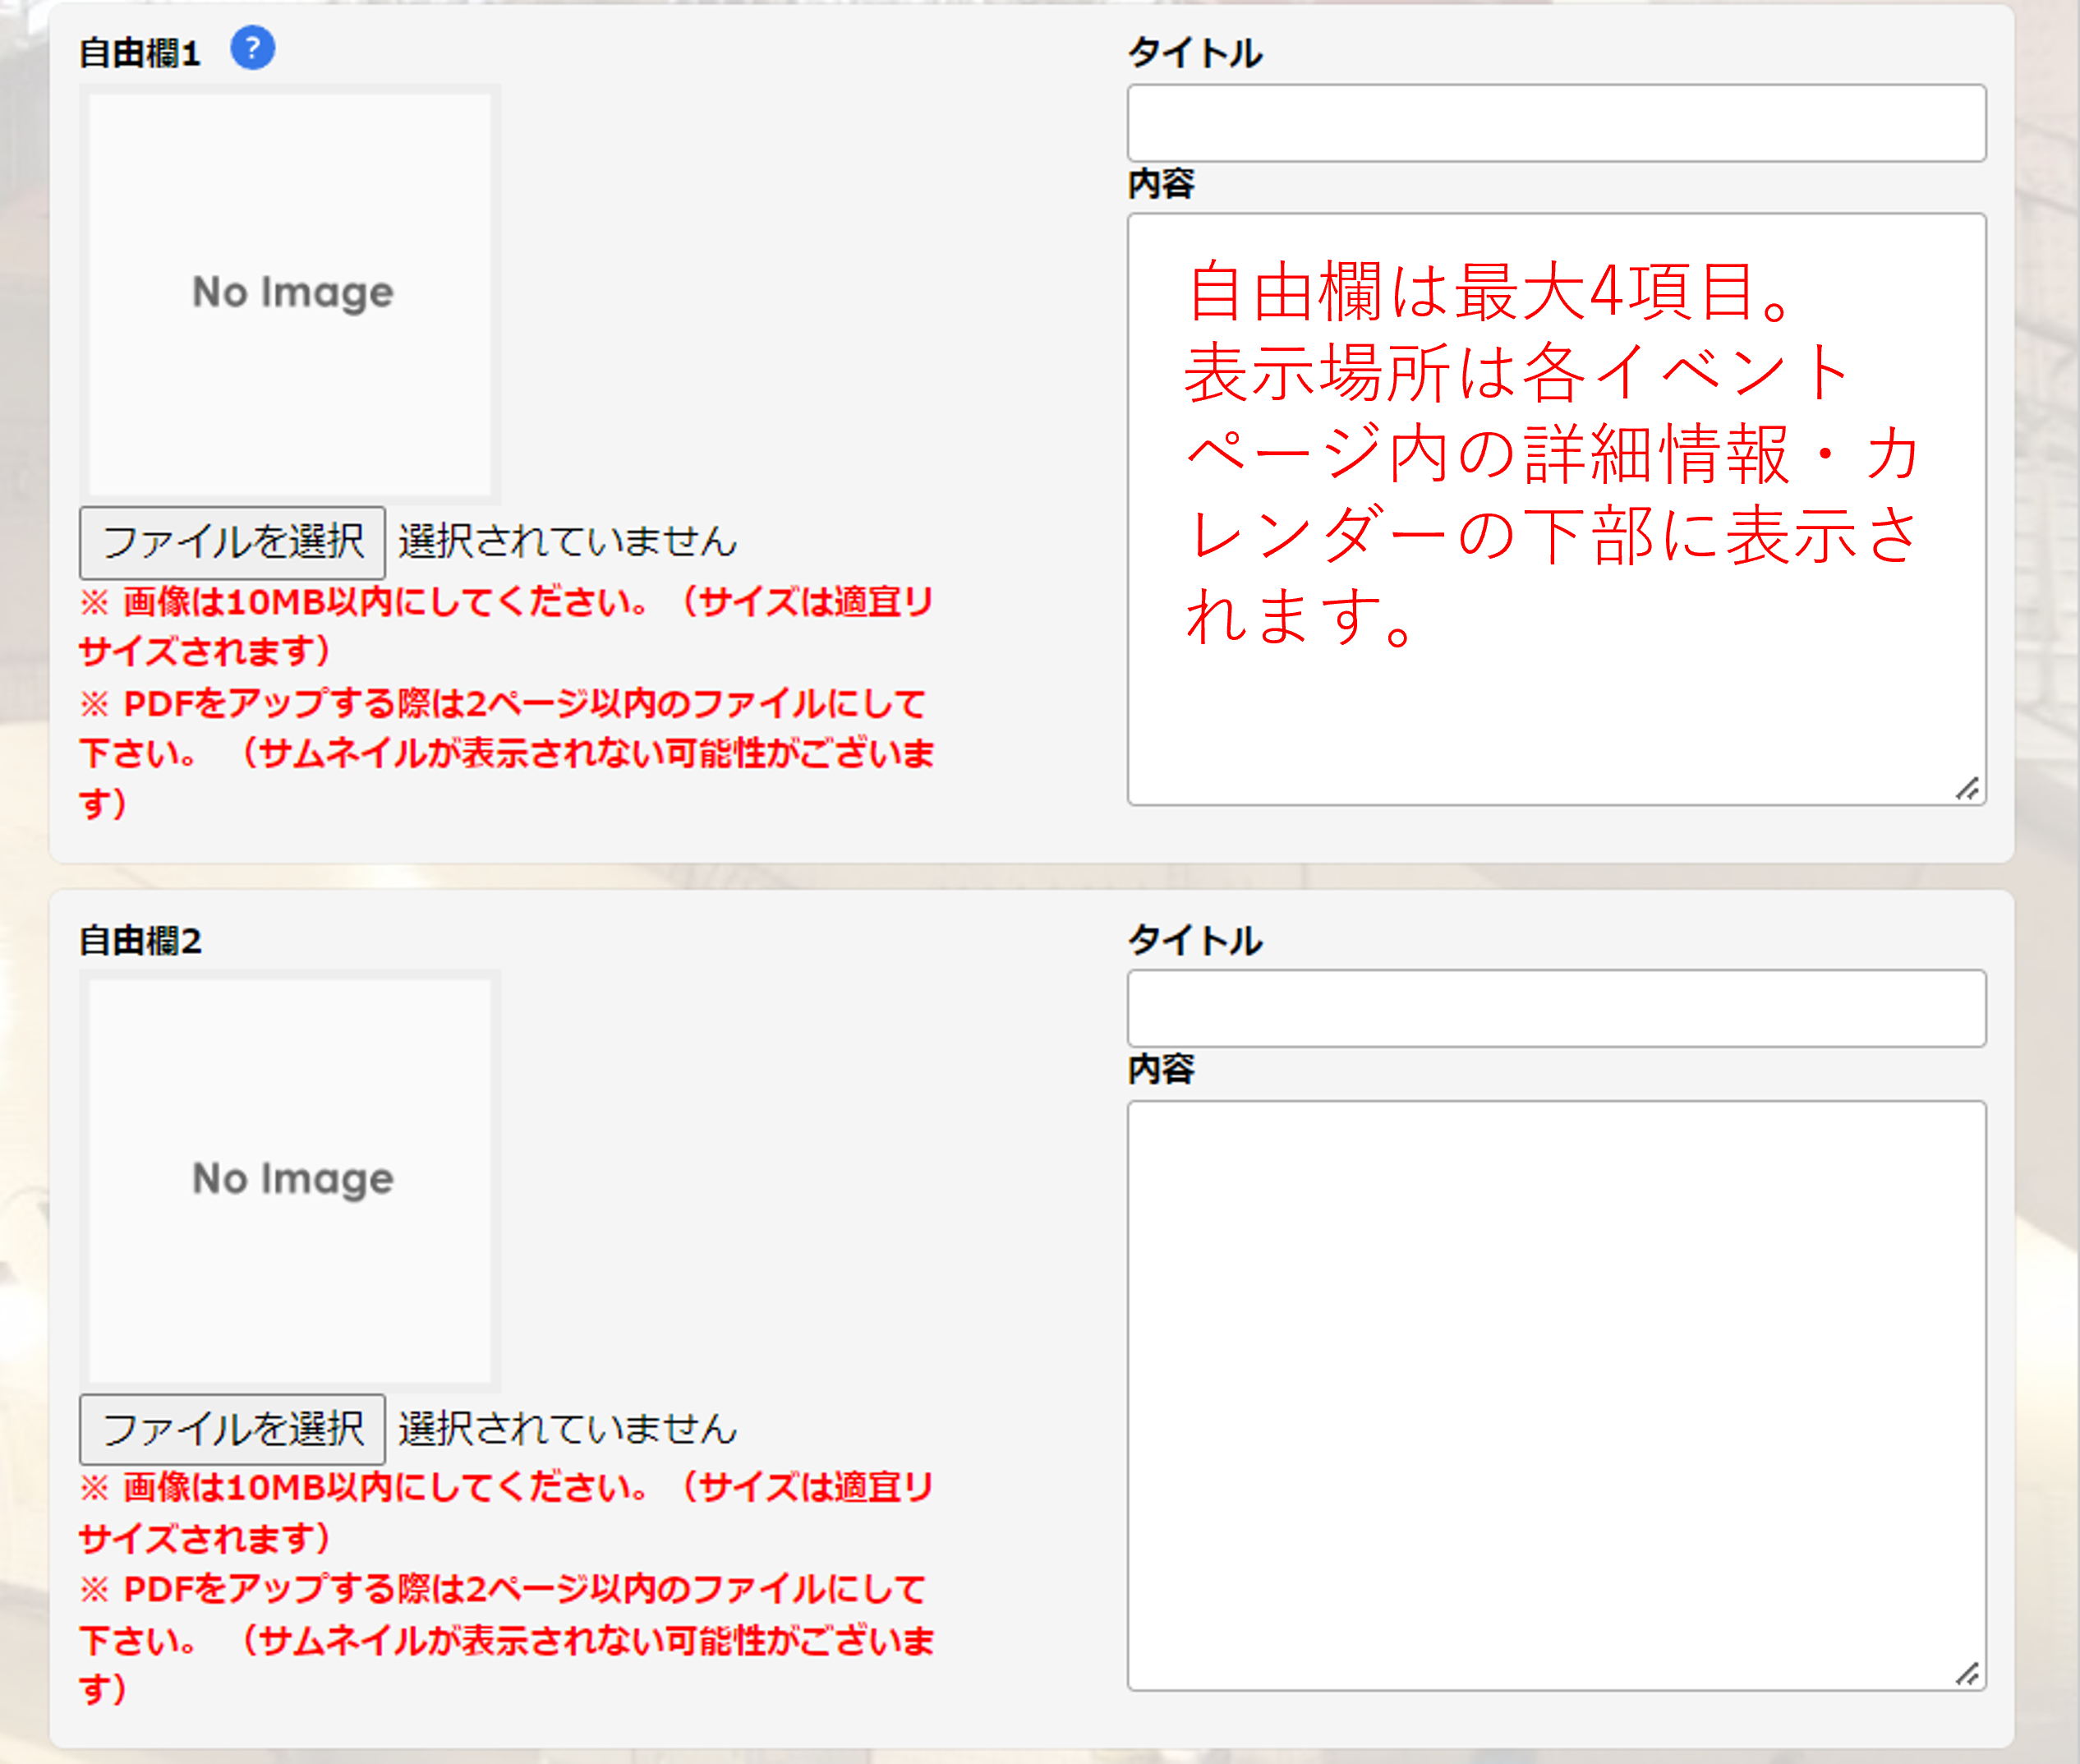Click the 自由欄1 タイトル input field
Image resolution: width=2080 pixels, height=1764 pixels.
(x=1556, y=123)
